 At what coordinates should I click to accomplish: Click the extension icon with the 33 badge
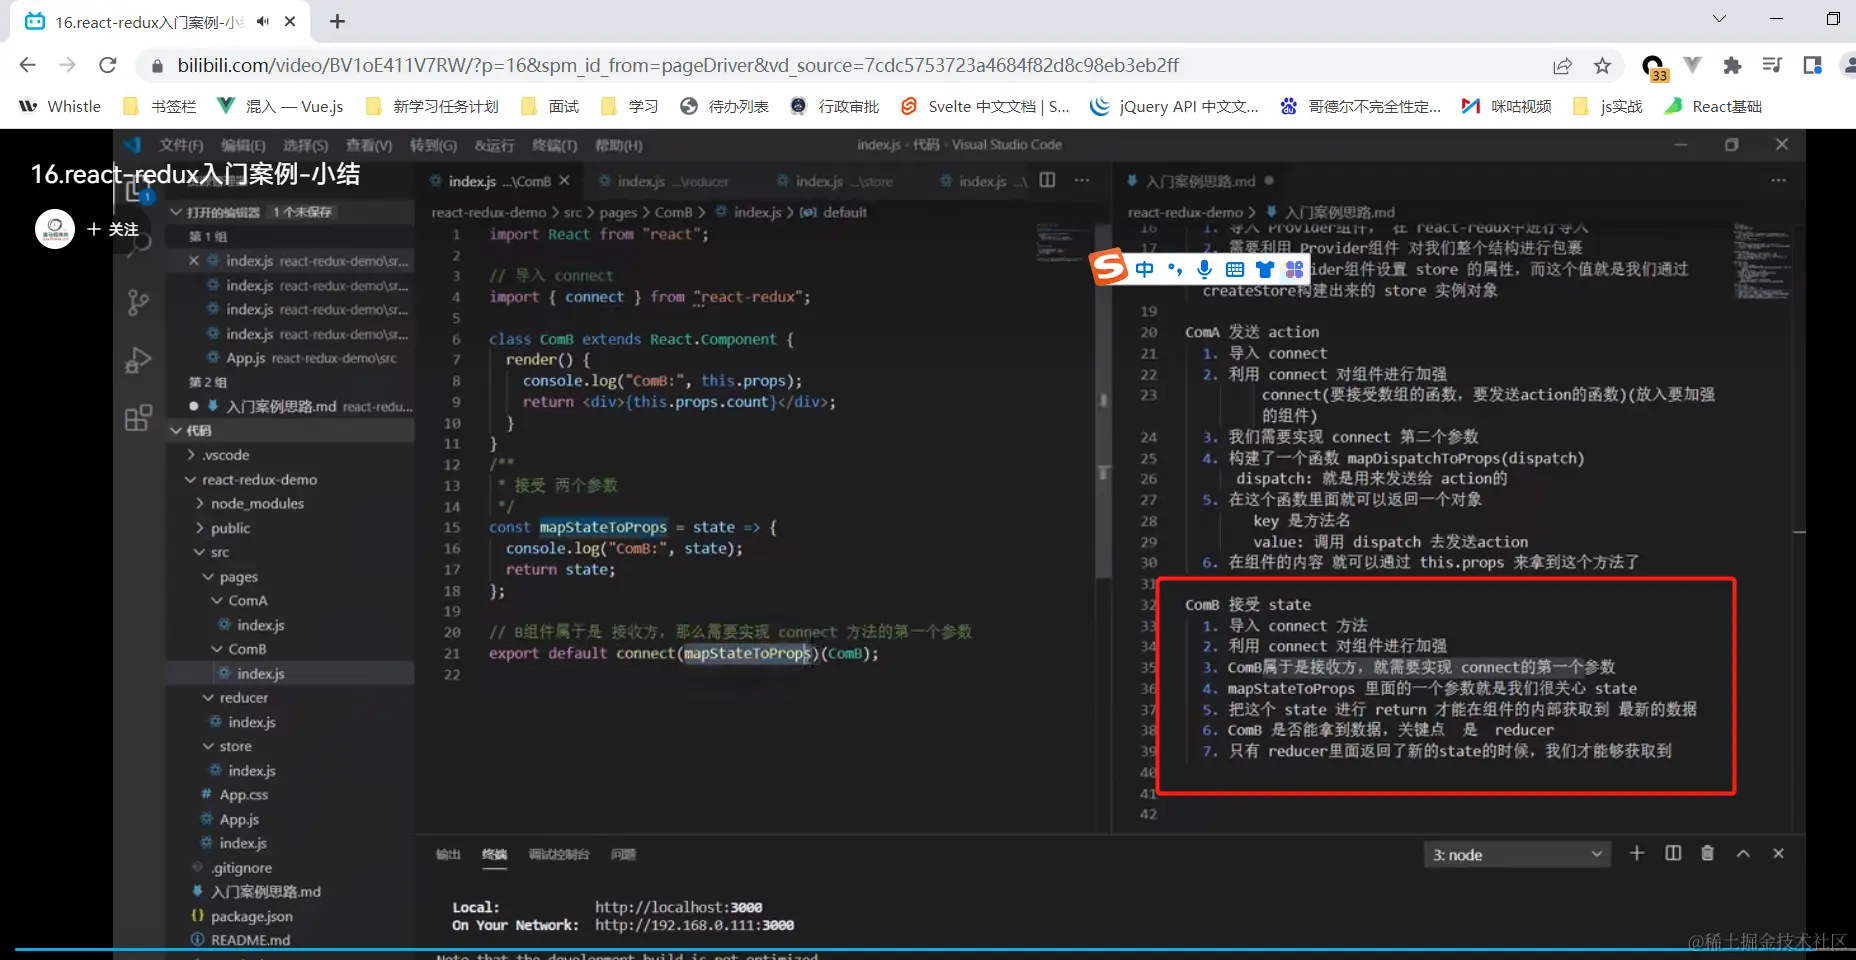pos(1654,67)
